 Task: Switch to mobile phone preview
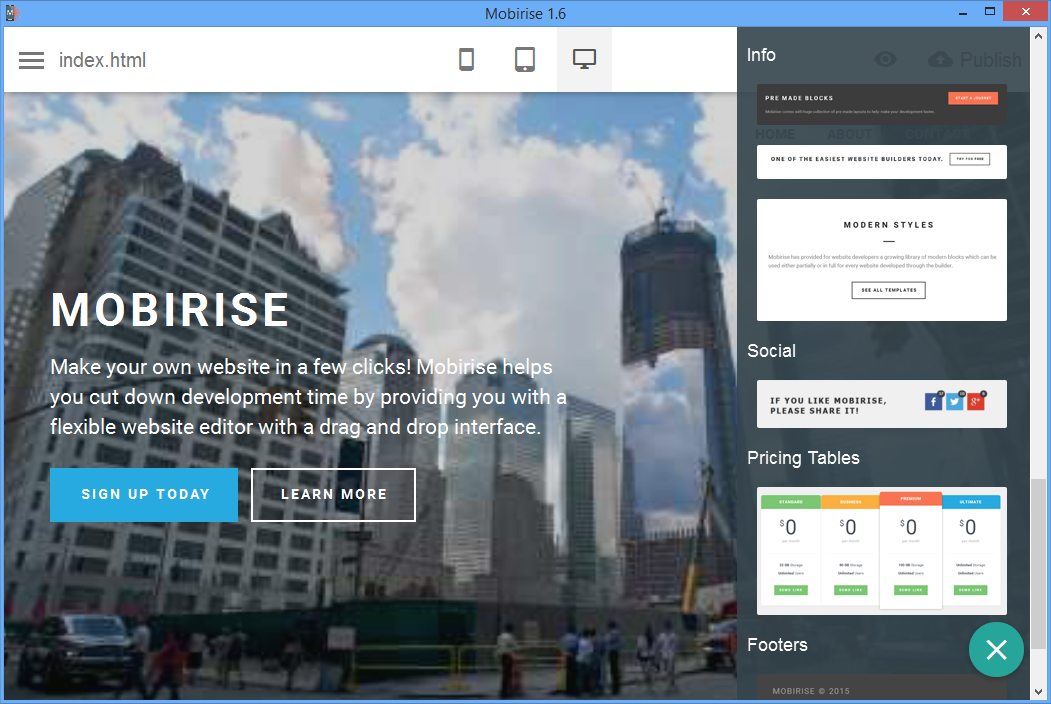[x=467, y=60]
